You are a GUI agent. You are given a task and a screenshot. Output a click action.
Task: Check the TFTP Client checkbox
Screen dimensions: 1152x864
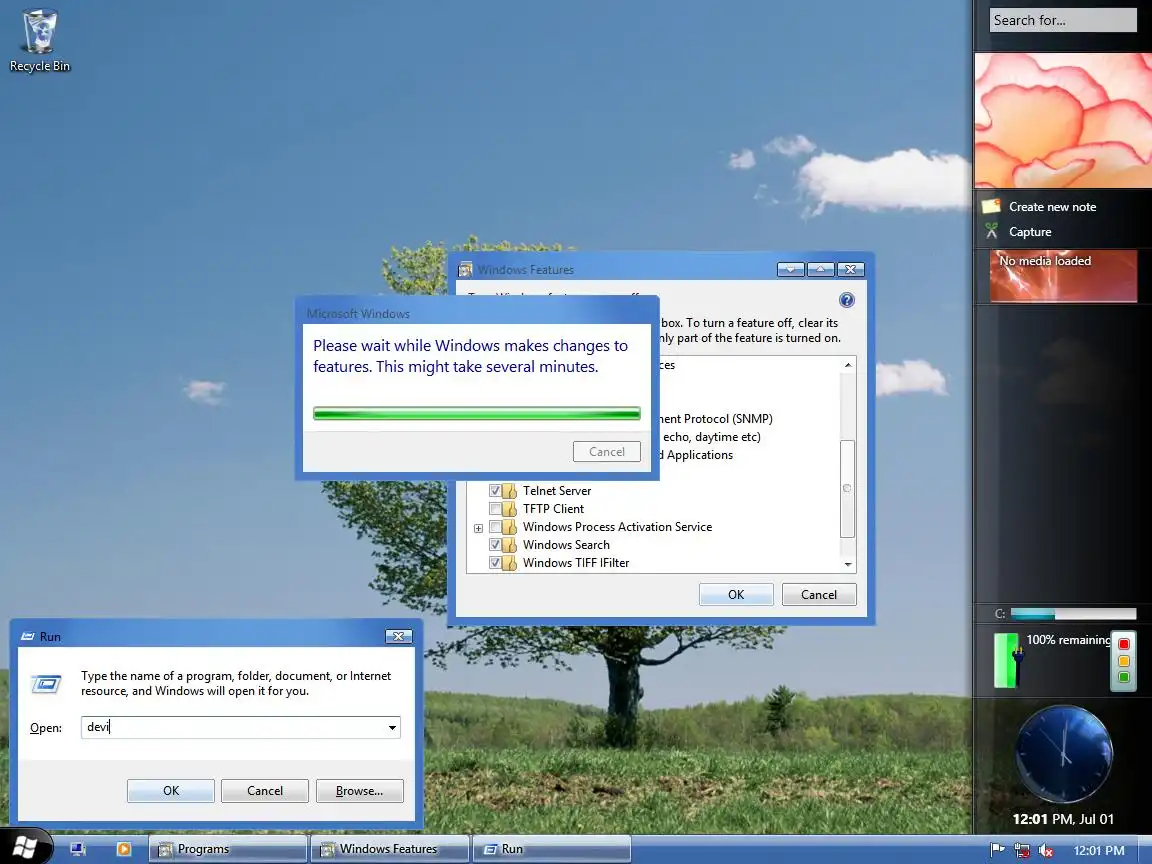pos(495,509)
